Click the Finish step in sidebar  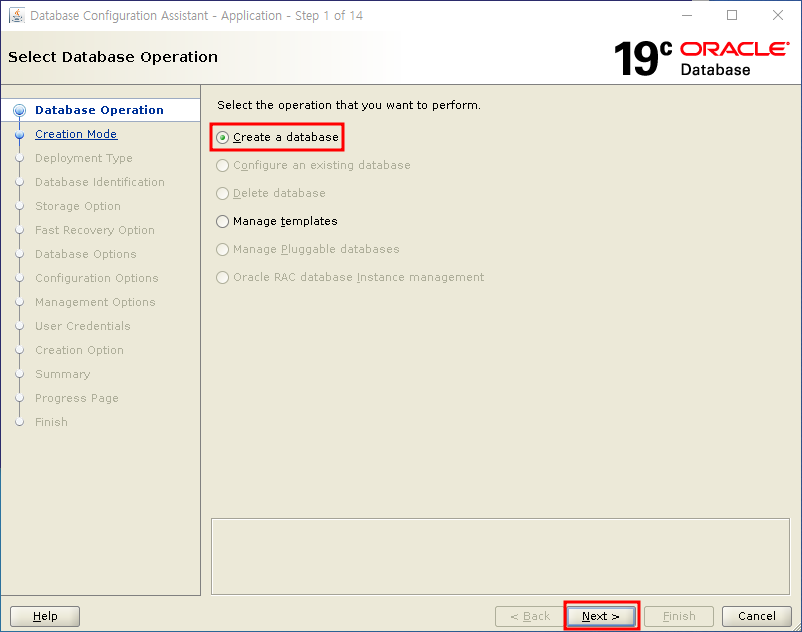pos(51,422)
